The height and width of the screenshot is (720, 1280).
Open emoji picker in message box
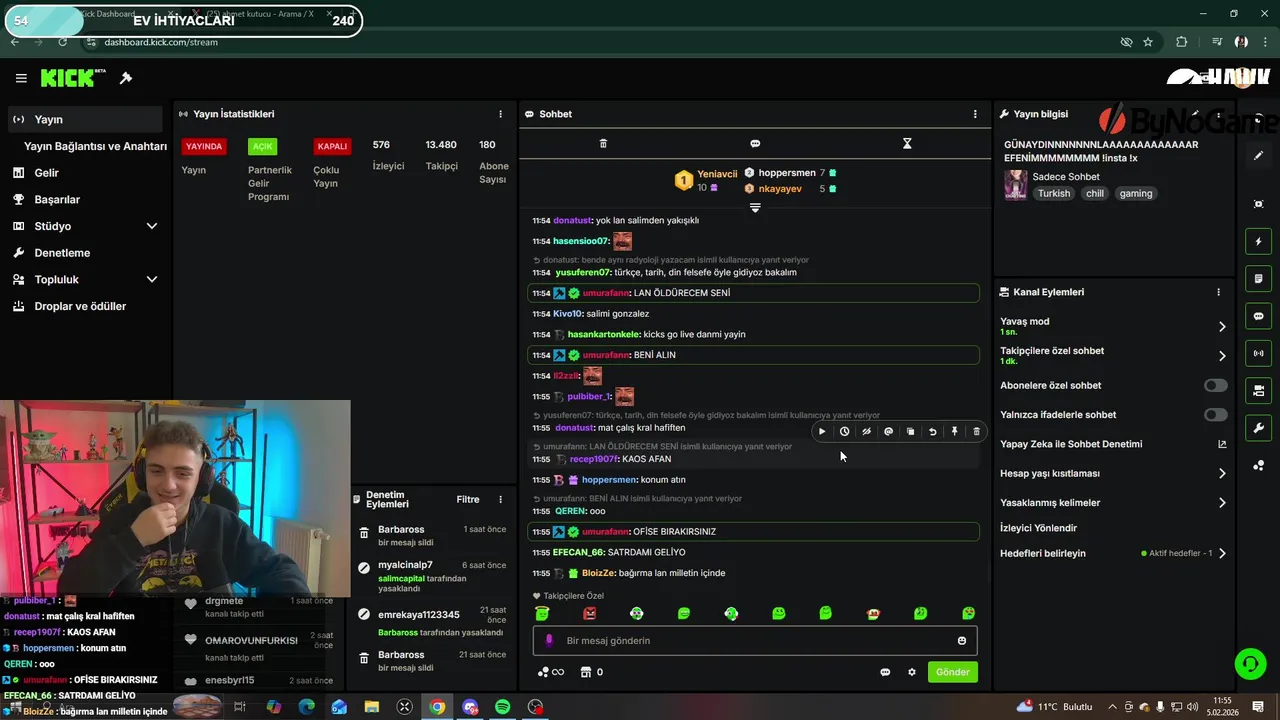tap(962, 641)
